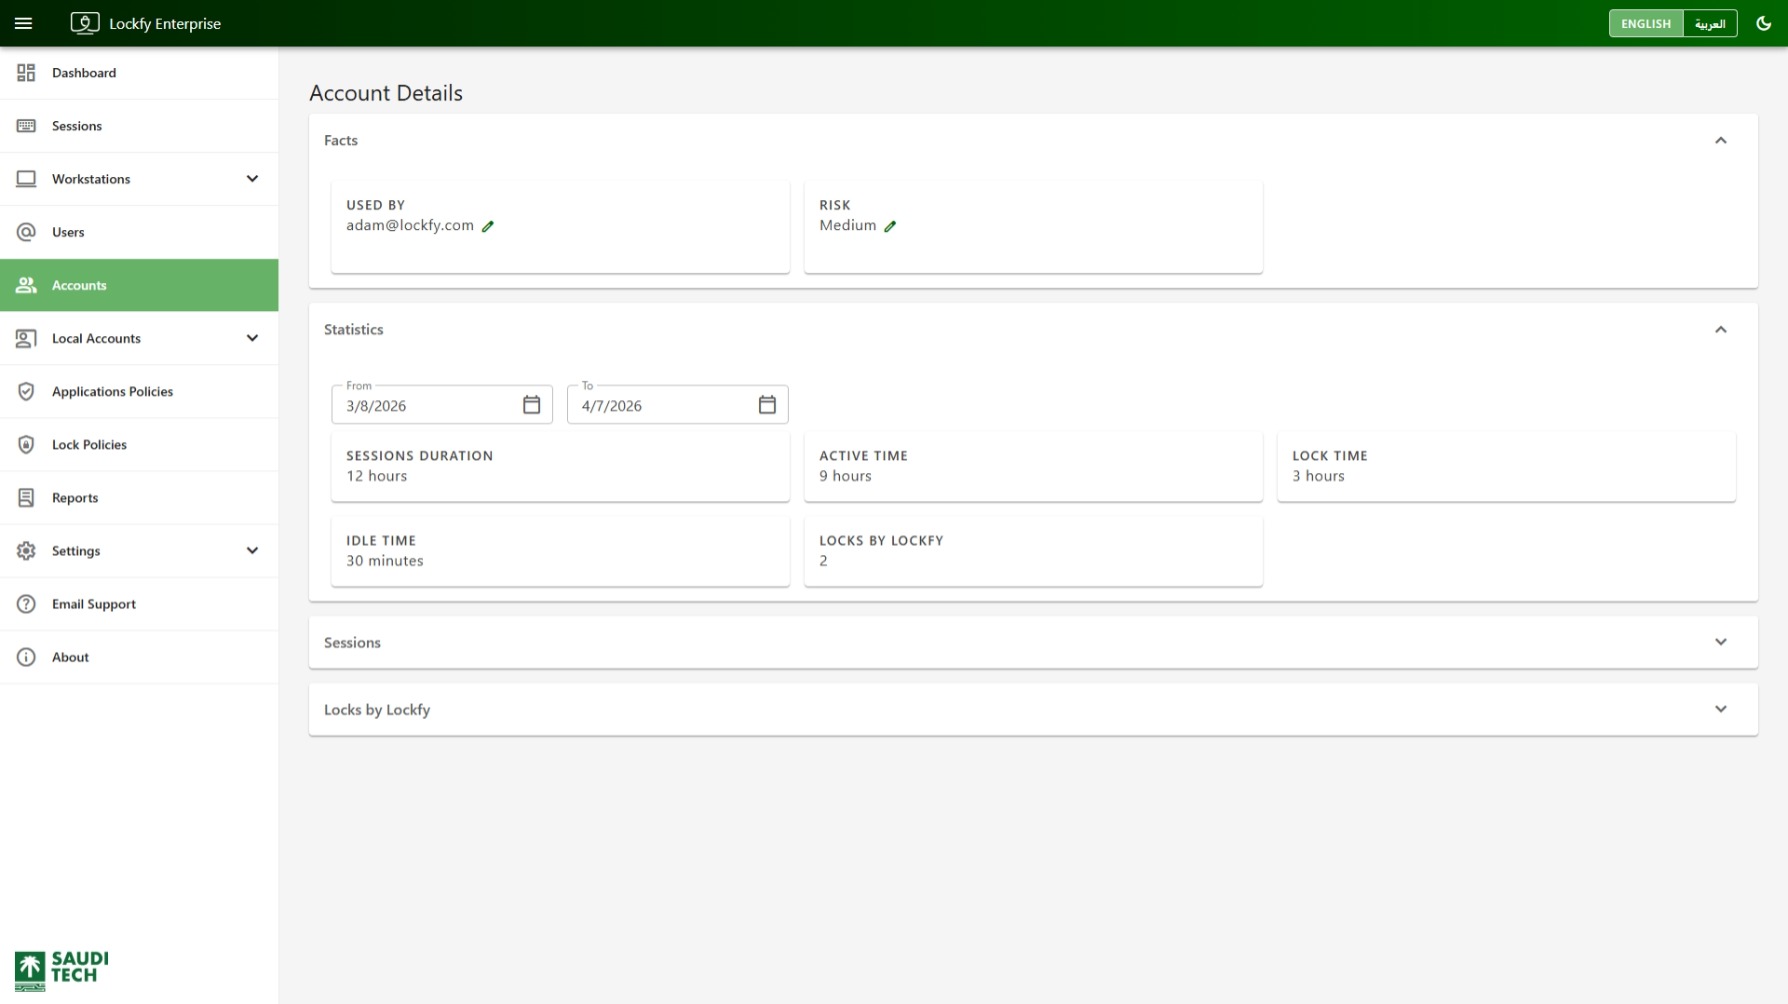Expand the Workstations submenu chevron
Image resolution: width=1788 pixels, height=1004 pixels.
coord(252,179)
